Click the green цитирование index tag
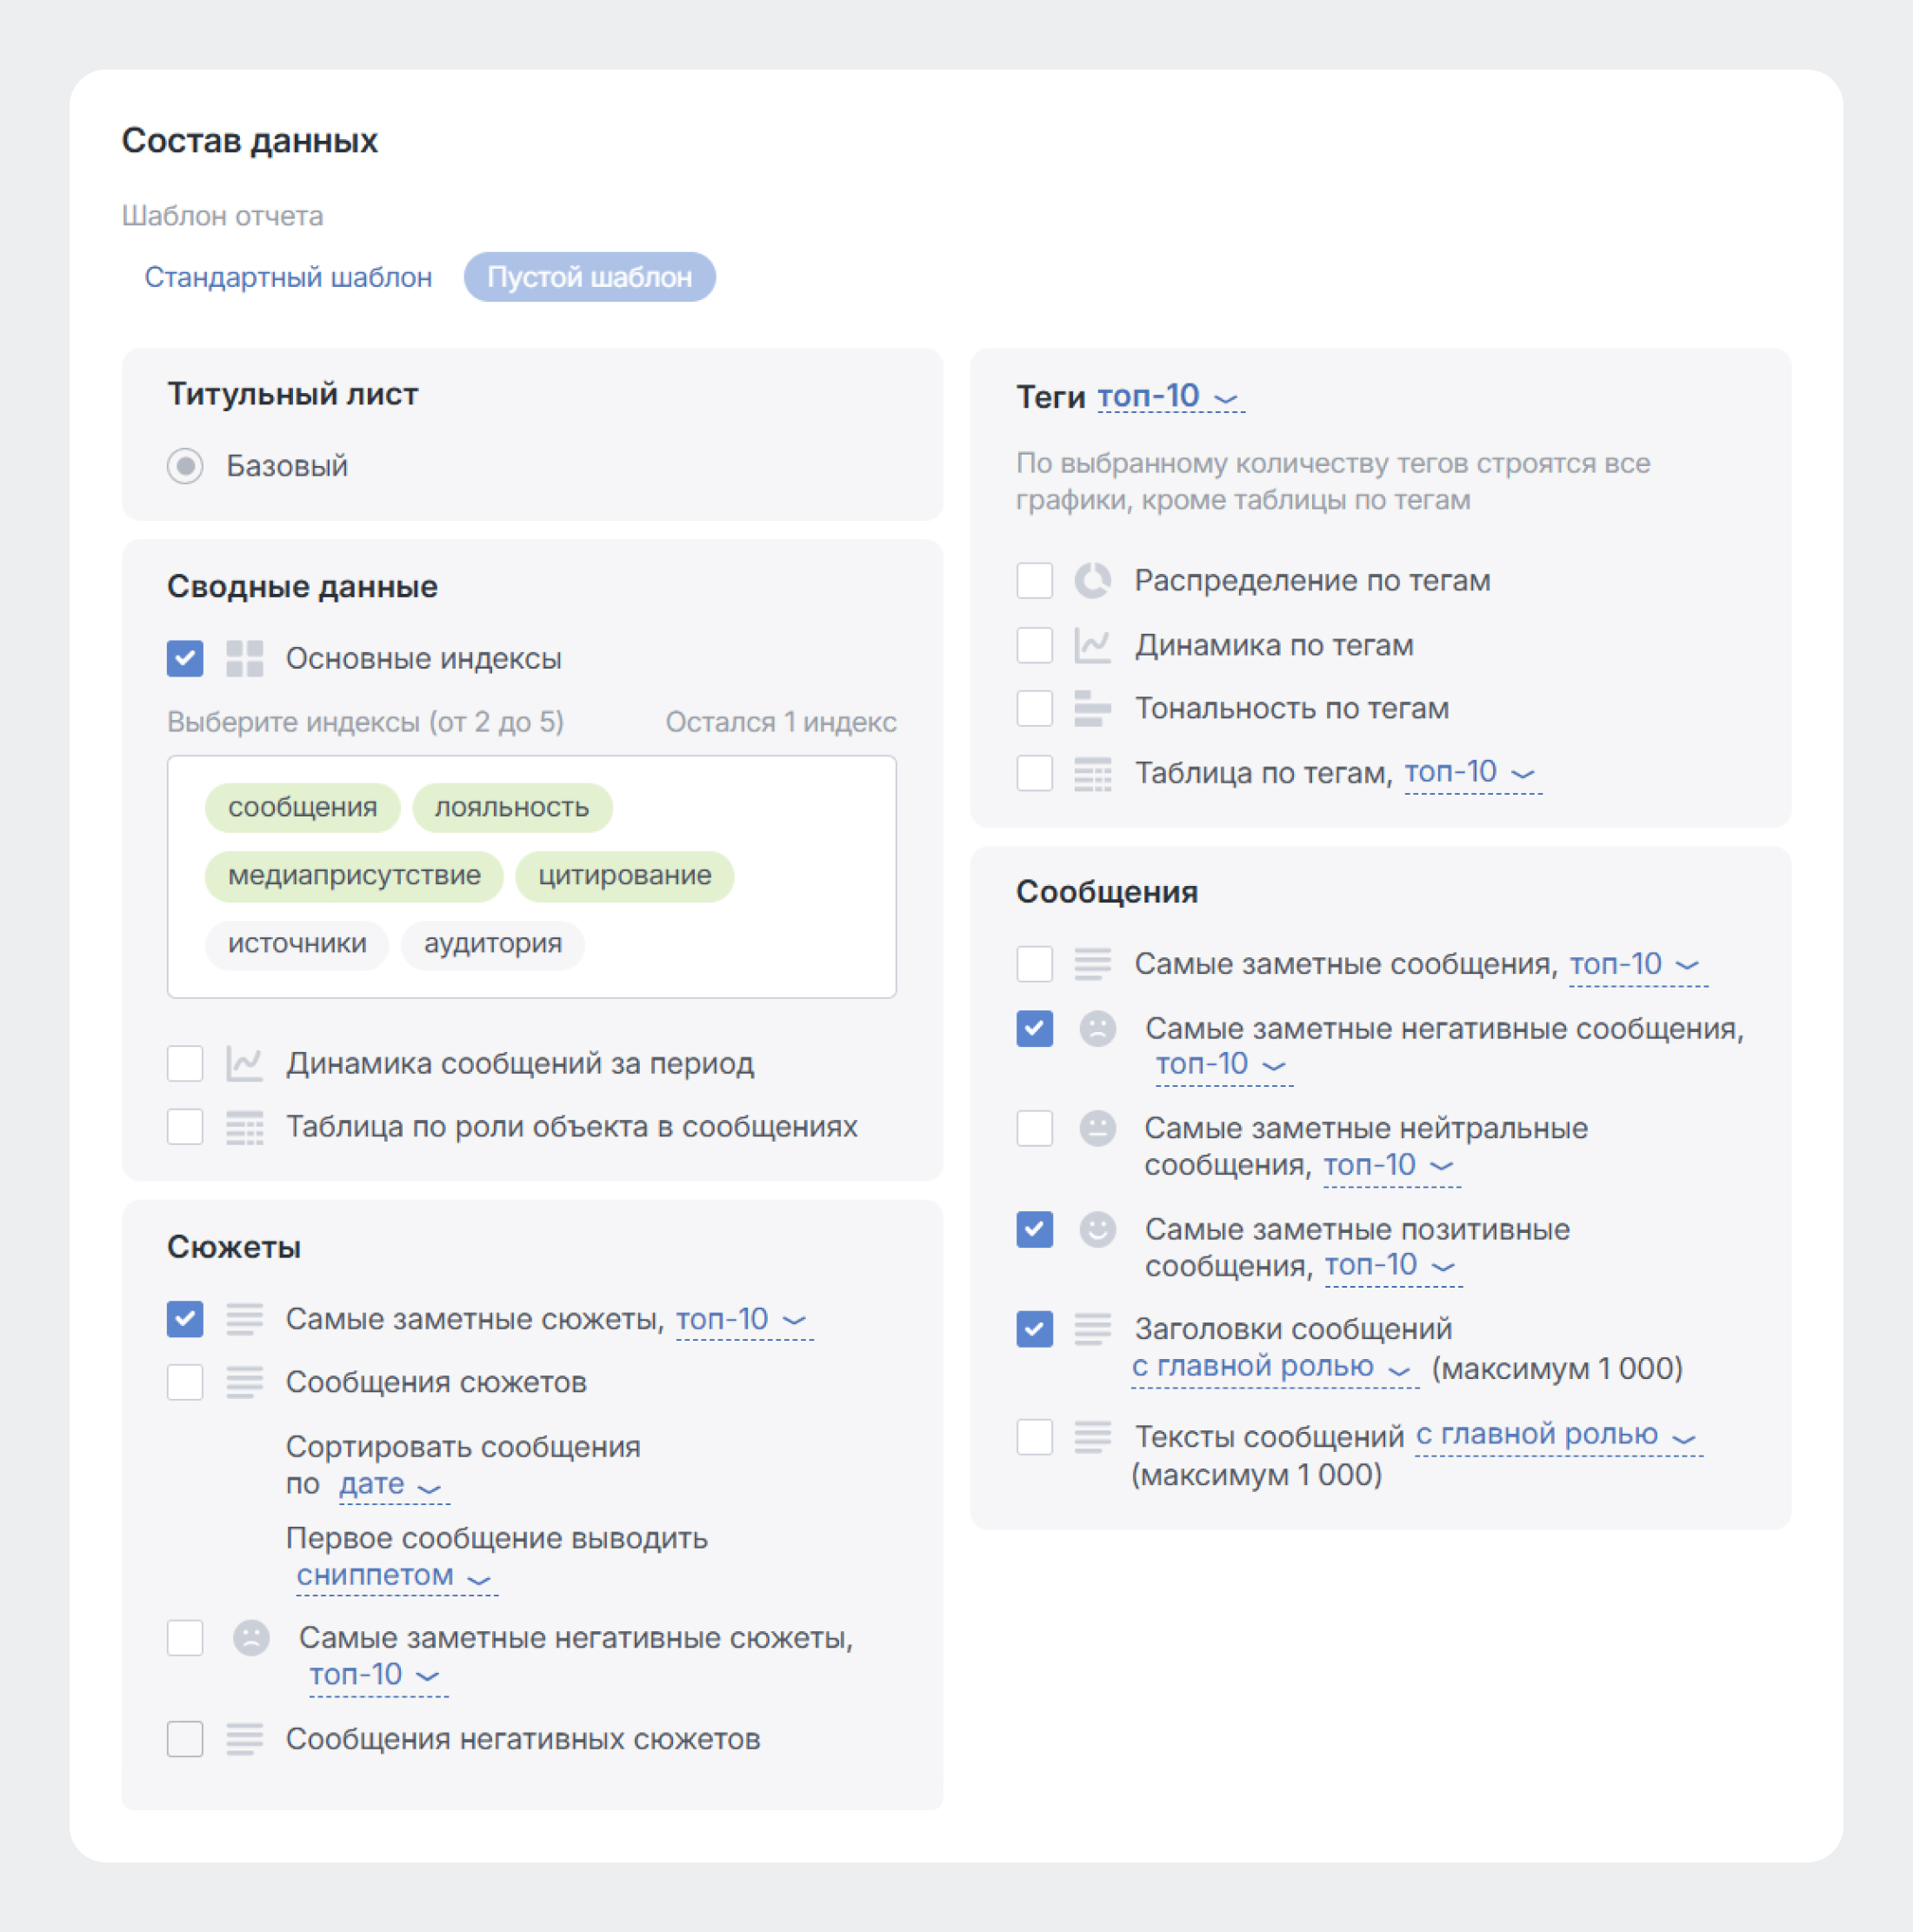1913x1932 pixels. pyautogui.click(x=624, y=875)
